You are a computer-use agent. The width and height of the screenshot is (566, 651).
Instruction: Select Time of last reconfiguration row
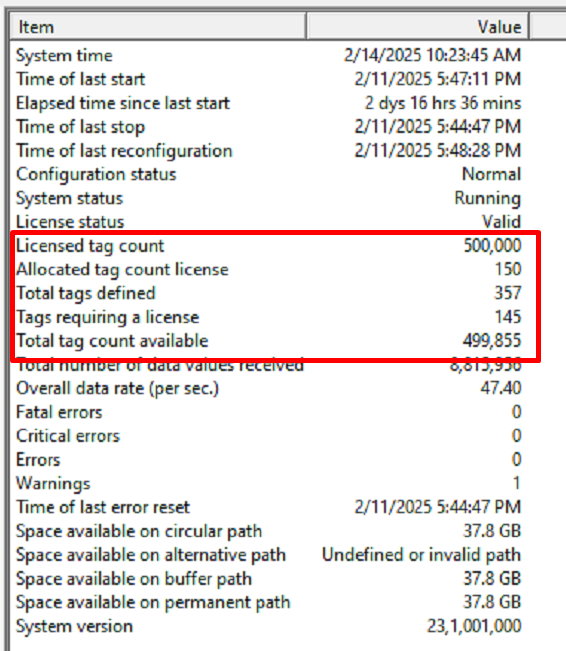[x=269, y=150]
